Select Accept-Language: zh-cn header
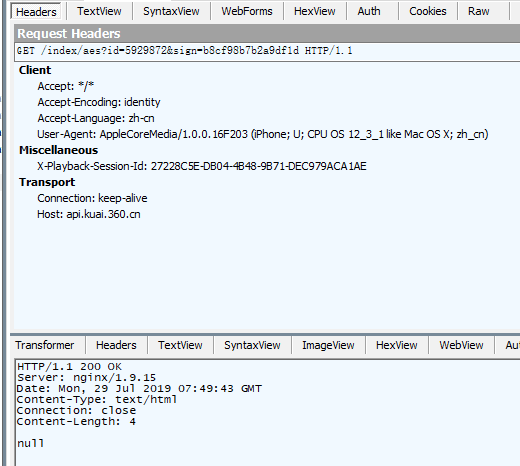This screenshot has height=466, width=520. click(x=96, y=118)
